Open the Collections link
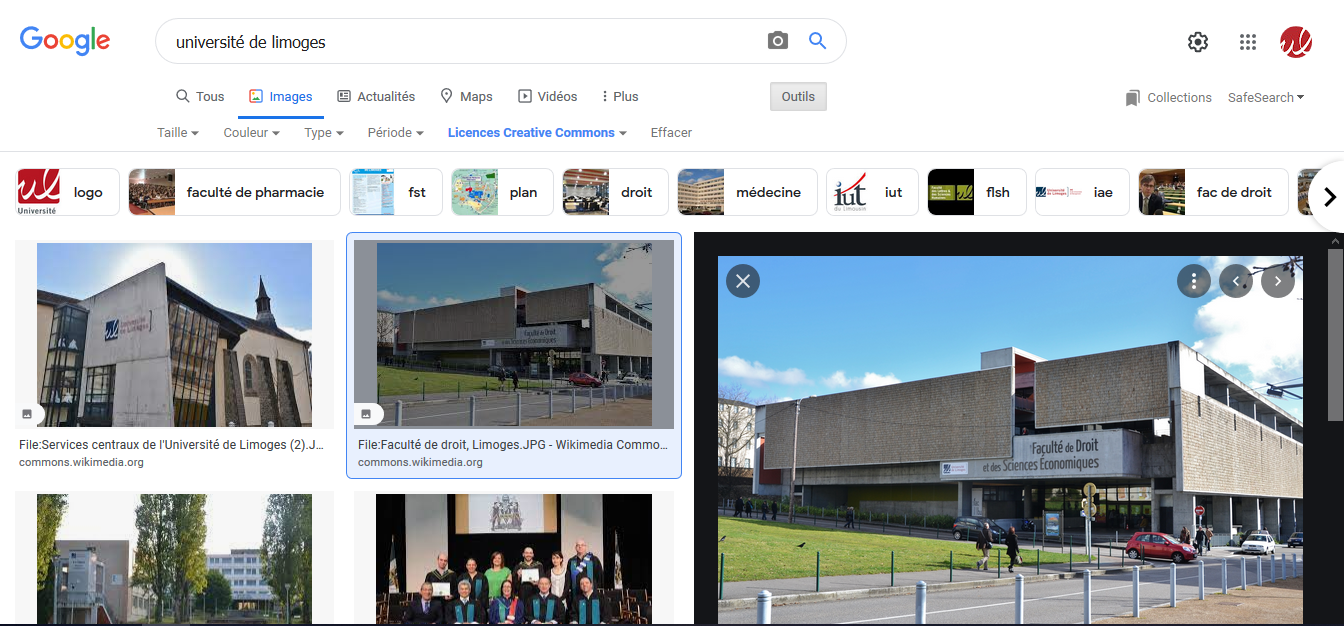The image size is (1344, 626). coord(1168,98)
